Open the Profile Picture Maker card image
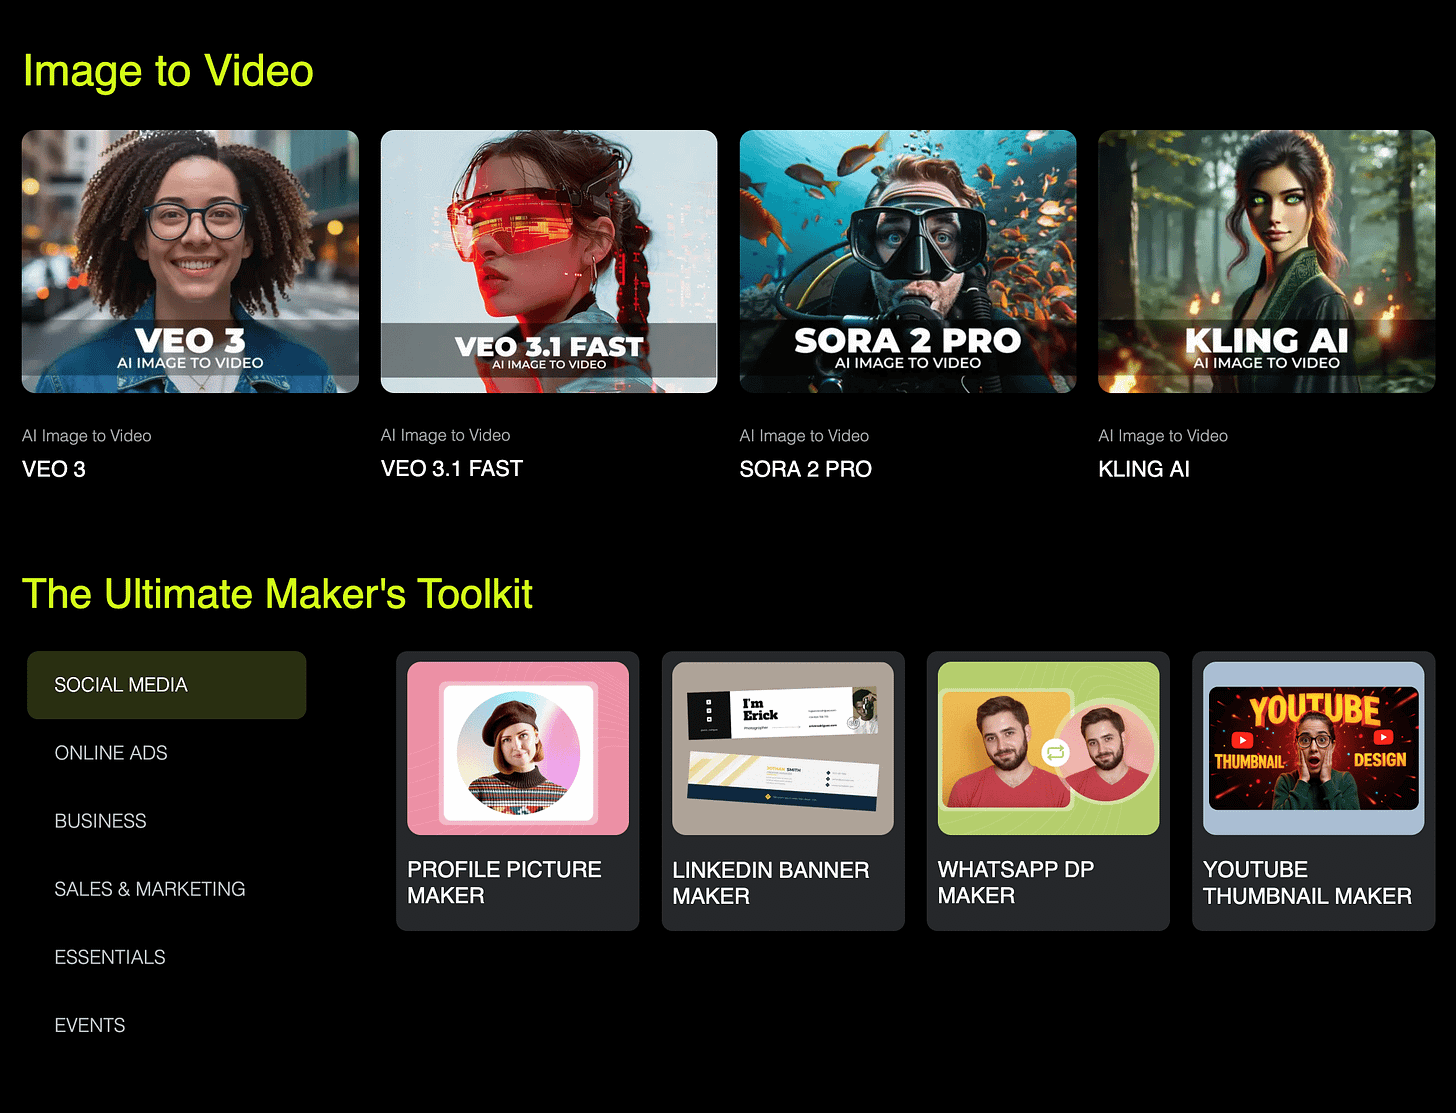This screenshot has height=1113, width=1456. click(518, 748)
